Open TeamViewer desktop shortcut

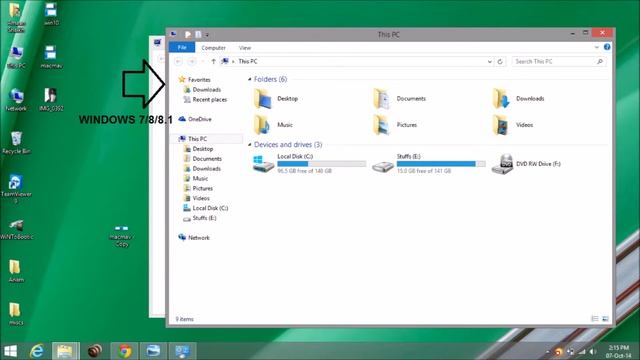pyautogui.click(x=16, y=188)
